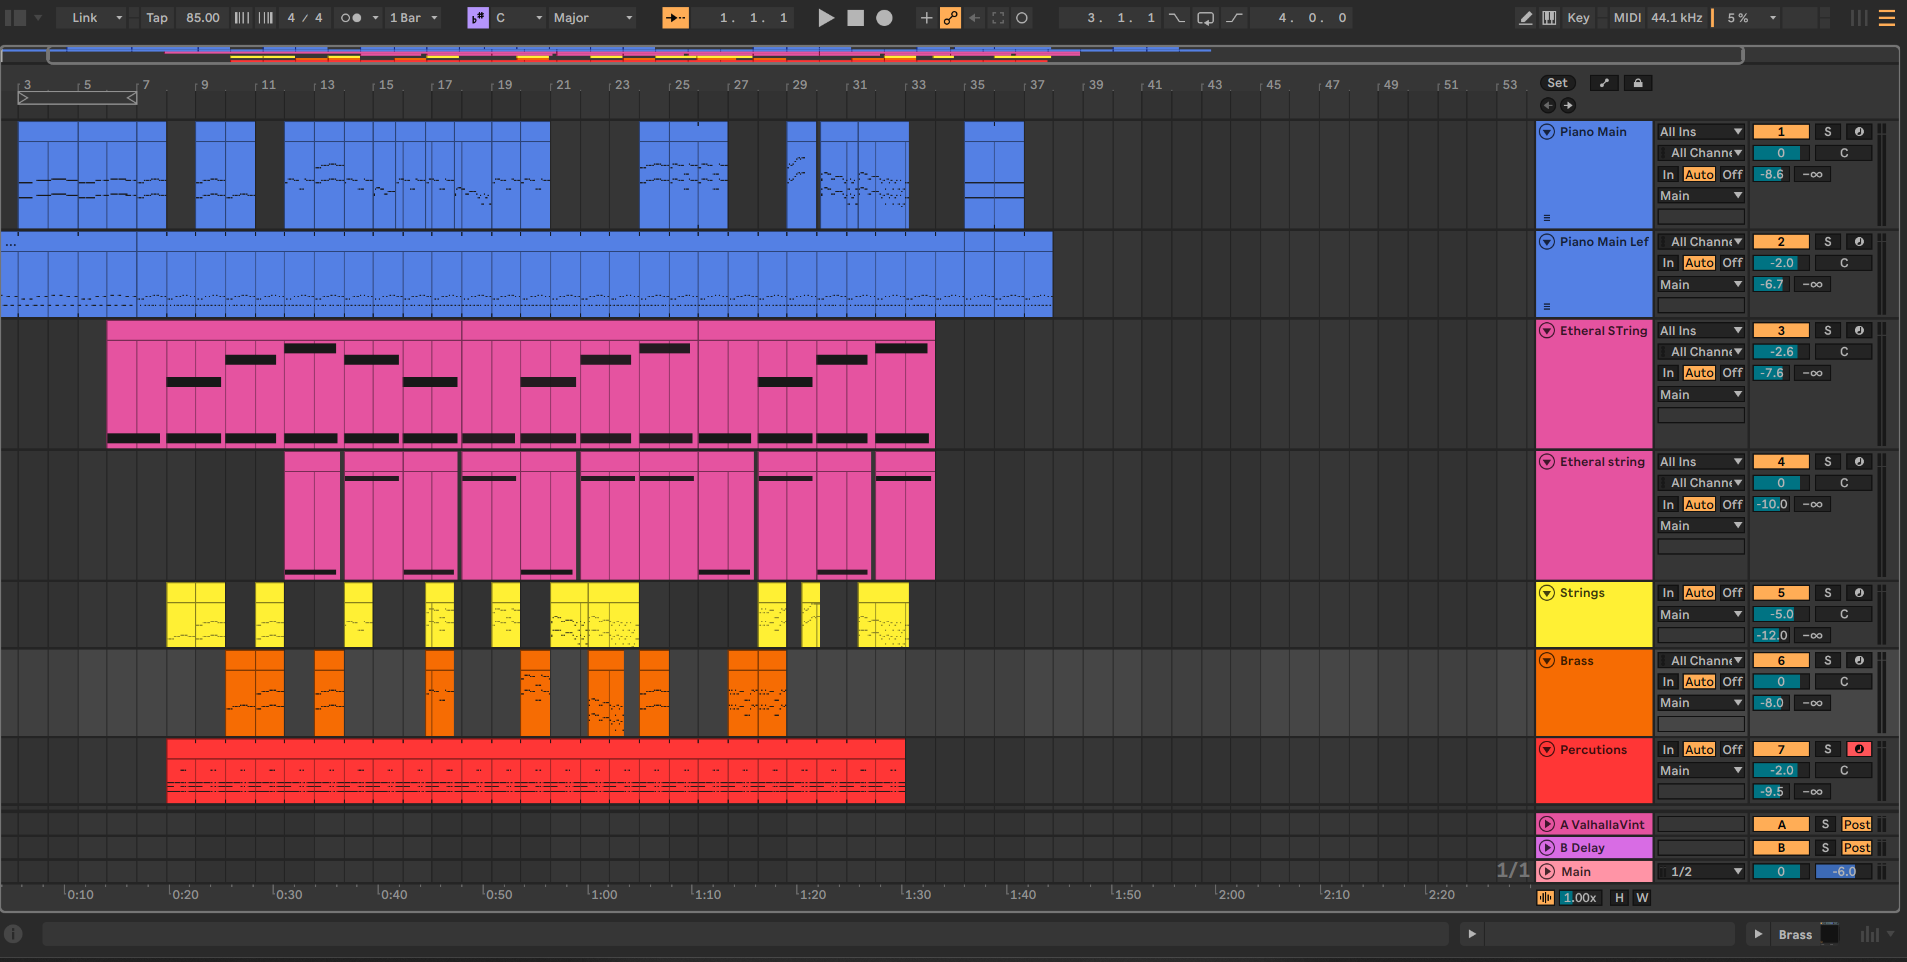This screenshot has width=1907, height=962.
Task: Arm the Arrangement Record button
Action: [884, 18]
